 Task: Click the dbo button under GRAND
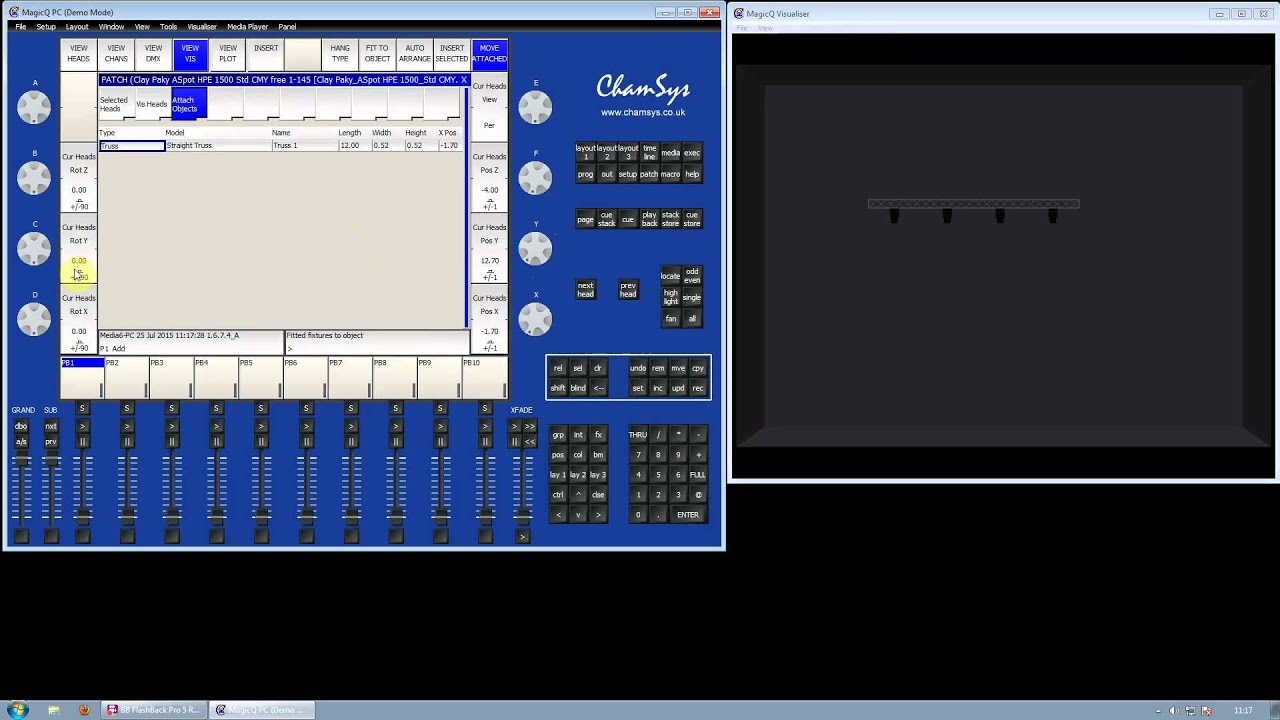point(21,426)
